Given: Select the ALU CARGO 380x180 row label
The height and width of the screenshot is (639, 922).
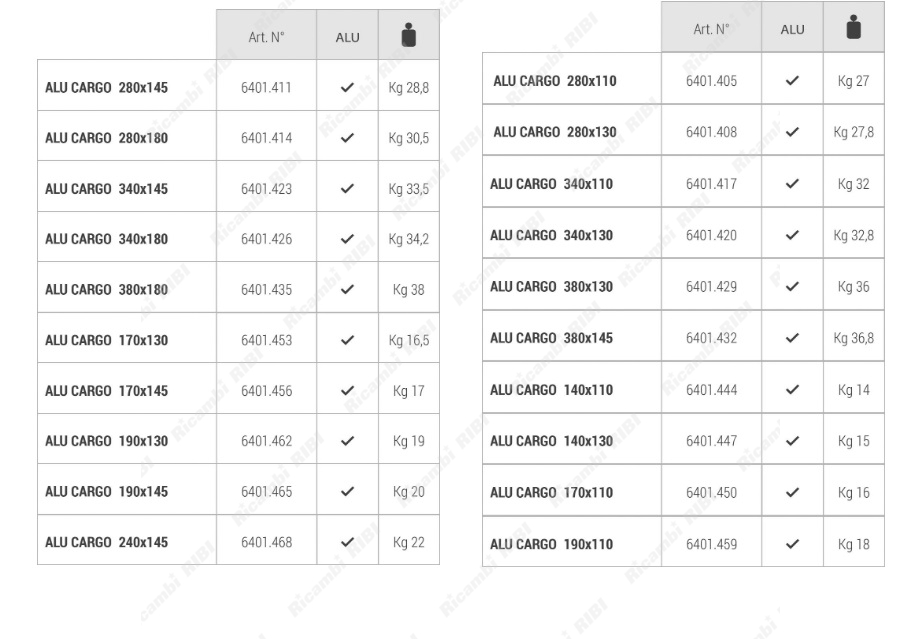Looking at the screenshot, I should pyautogui.click(x=106, y=290).
